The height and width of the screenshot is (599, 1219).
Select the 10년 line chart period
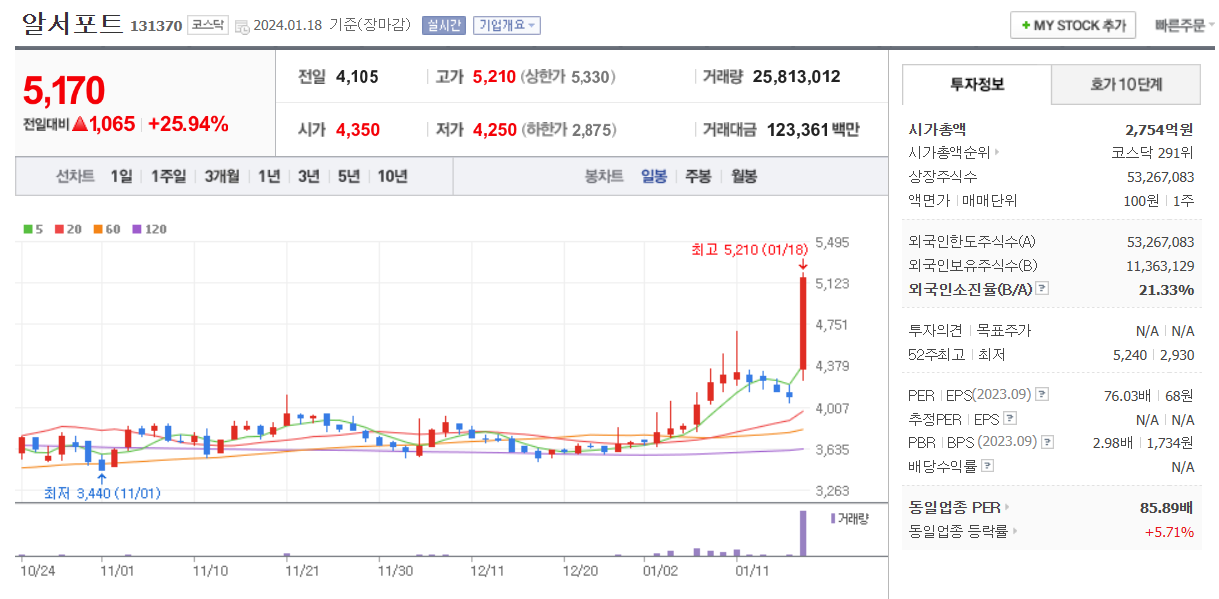pyautogui.click(x=392, y=176)
